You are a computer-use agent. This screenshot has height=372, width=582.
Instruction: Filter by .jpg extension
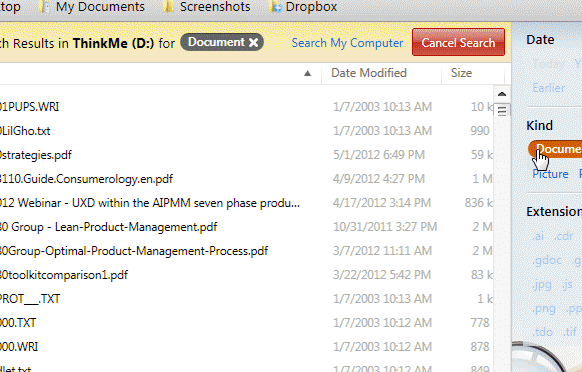(x=542, y=285)
